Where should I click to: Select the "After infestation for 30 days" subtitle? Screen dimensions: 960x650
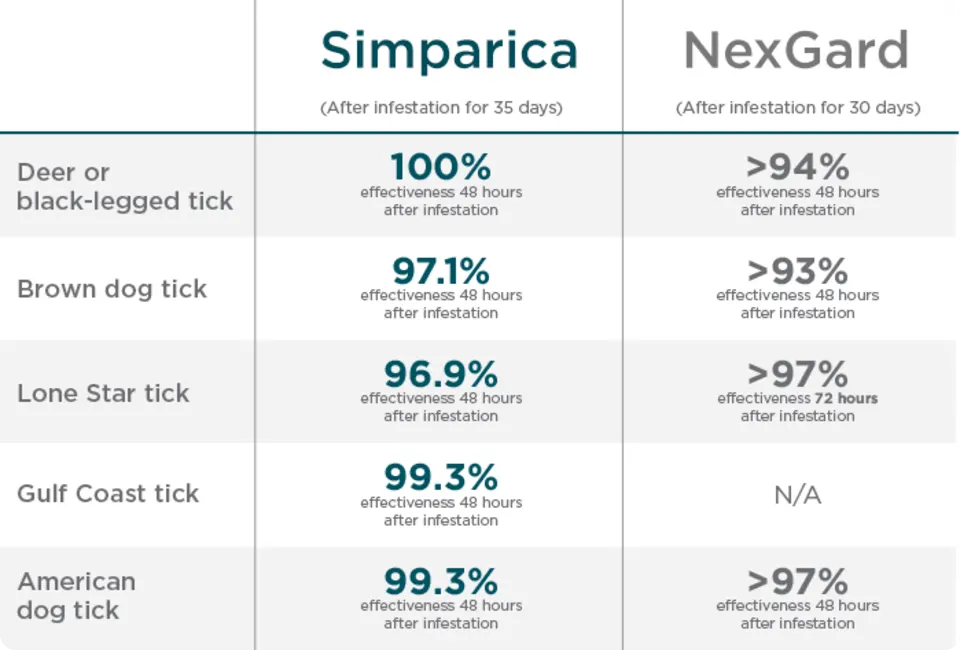798,108
